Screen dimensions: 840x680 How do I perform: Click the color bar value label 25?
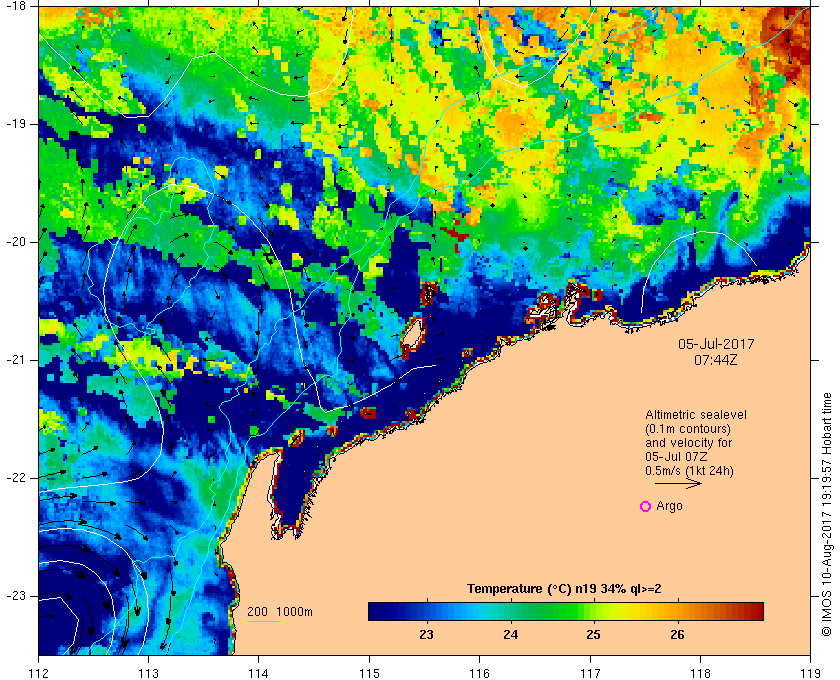(x=594, y=635)
